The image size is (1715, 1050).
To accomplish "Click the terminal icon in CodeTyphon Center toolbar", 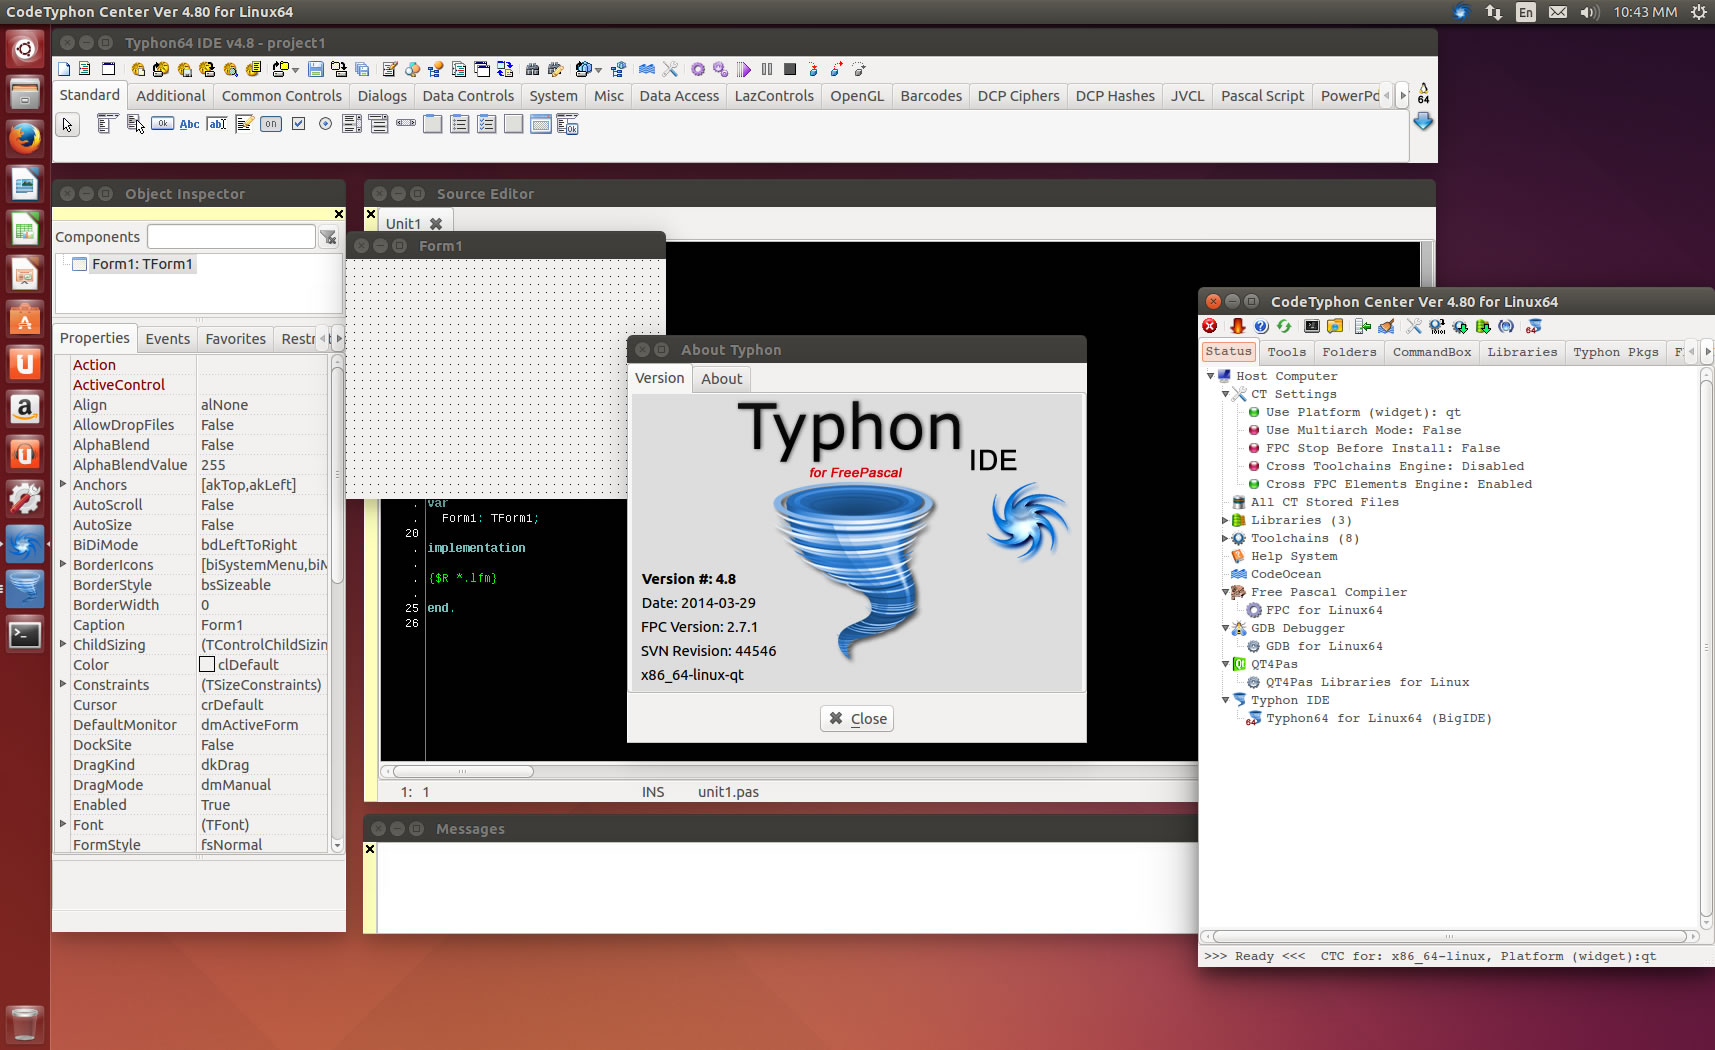I will [1312, 326].
